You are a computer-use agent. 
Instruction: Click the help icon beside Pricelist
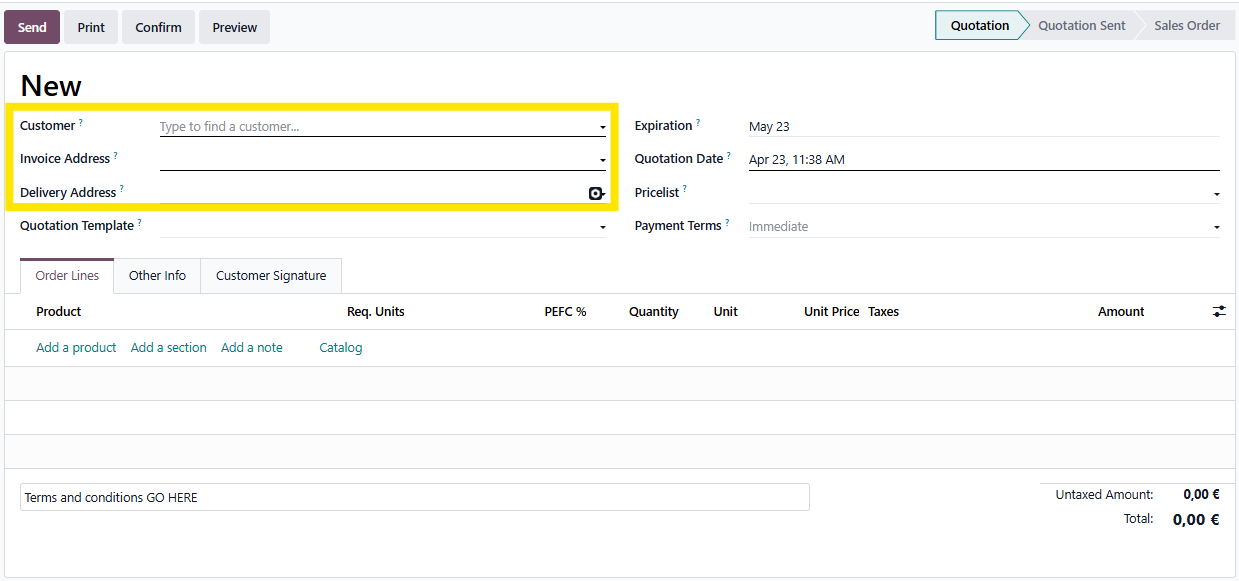coord(685,188)
